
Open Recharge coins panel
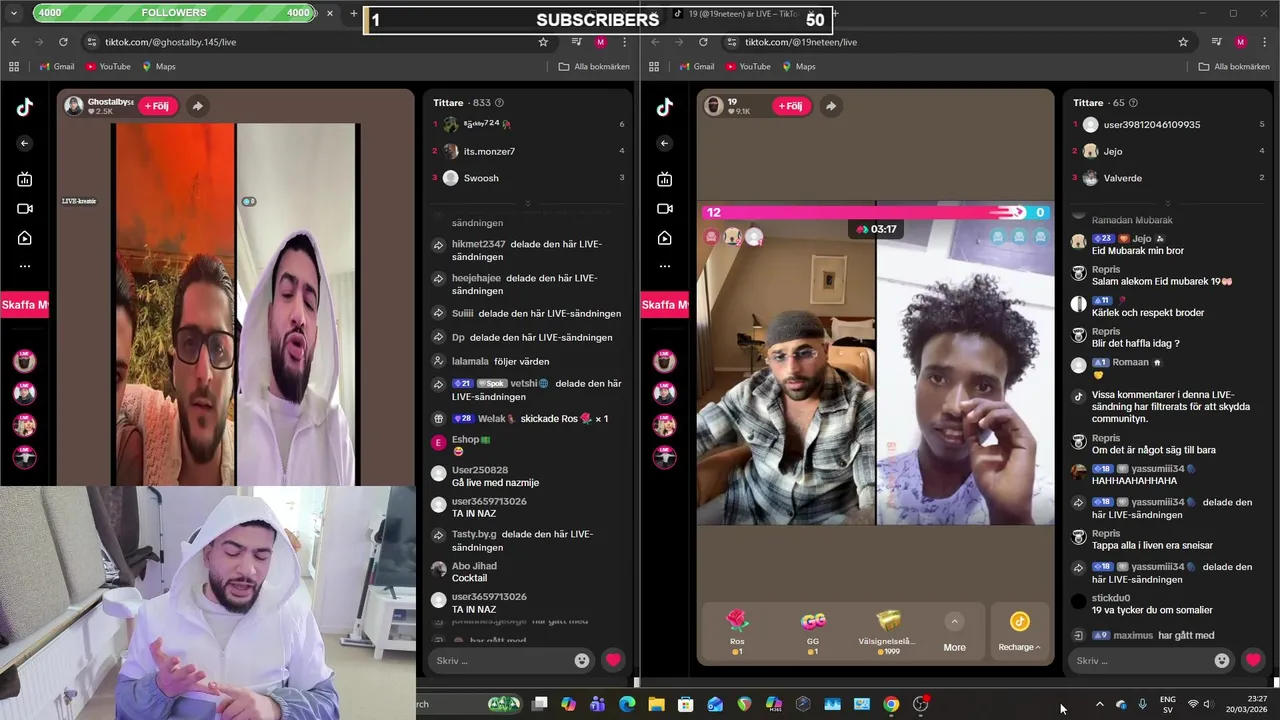click(x=1019, y=632)
